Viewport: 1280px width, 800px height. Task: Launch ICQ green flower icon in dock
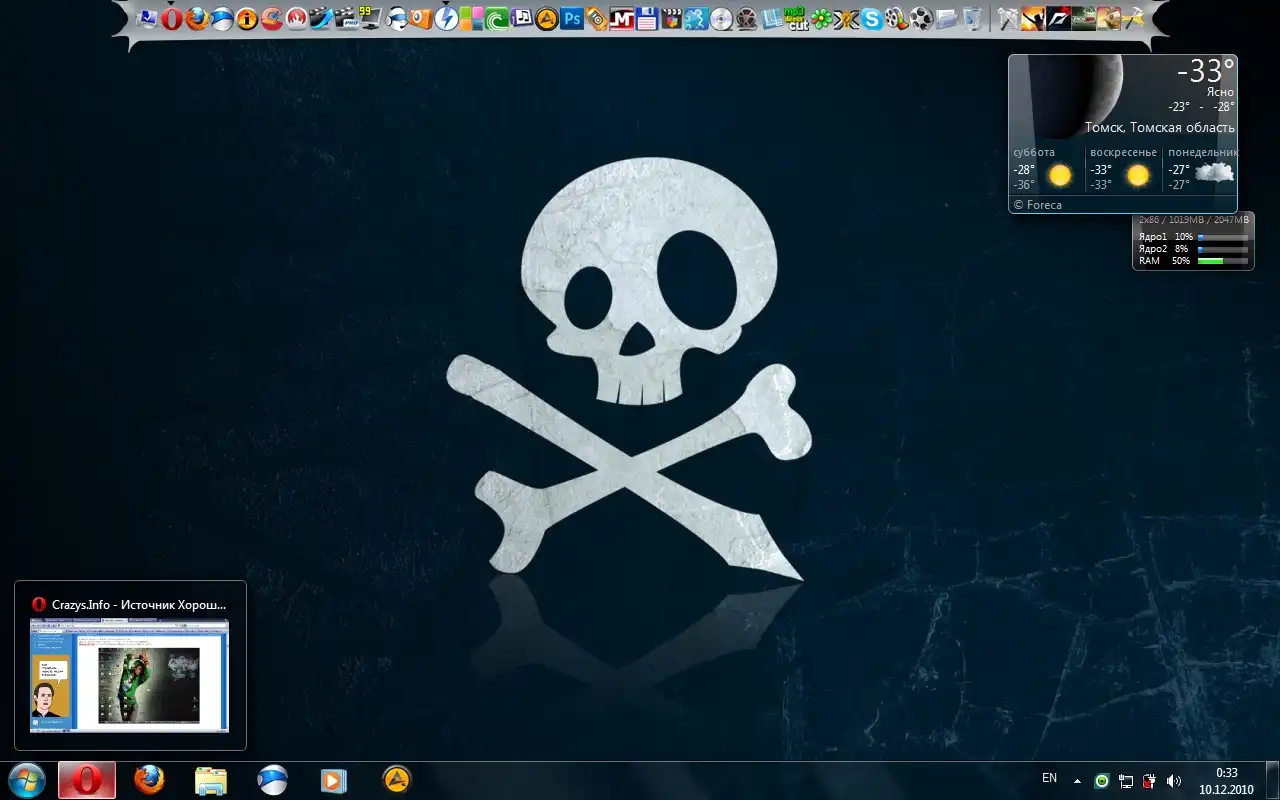(821, 18)
